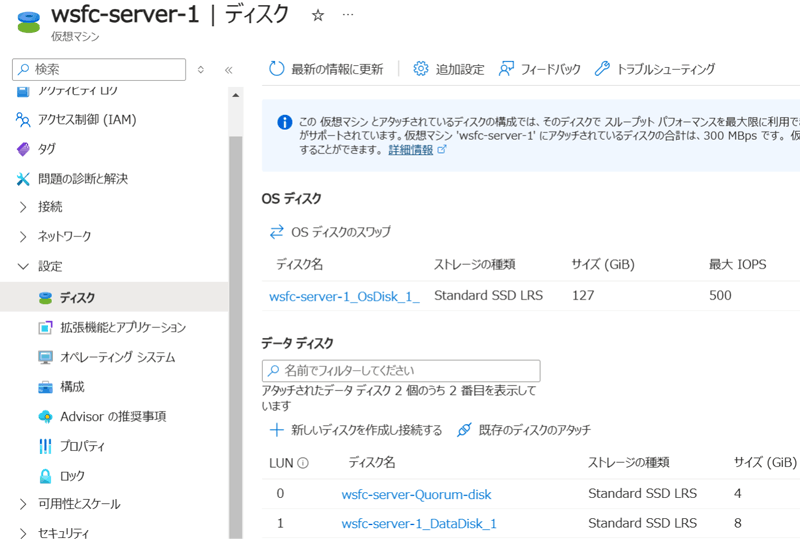The image size is (800, 539).
Task: Open wsfc-server-1_OsDisk_1_ disk link
Action: coord(344,296)
